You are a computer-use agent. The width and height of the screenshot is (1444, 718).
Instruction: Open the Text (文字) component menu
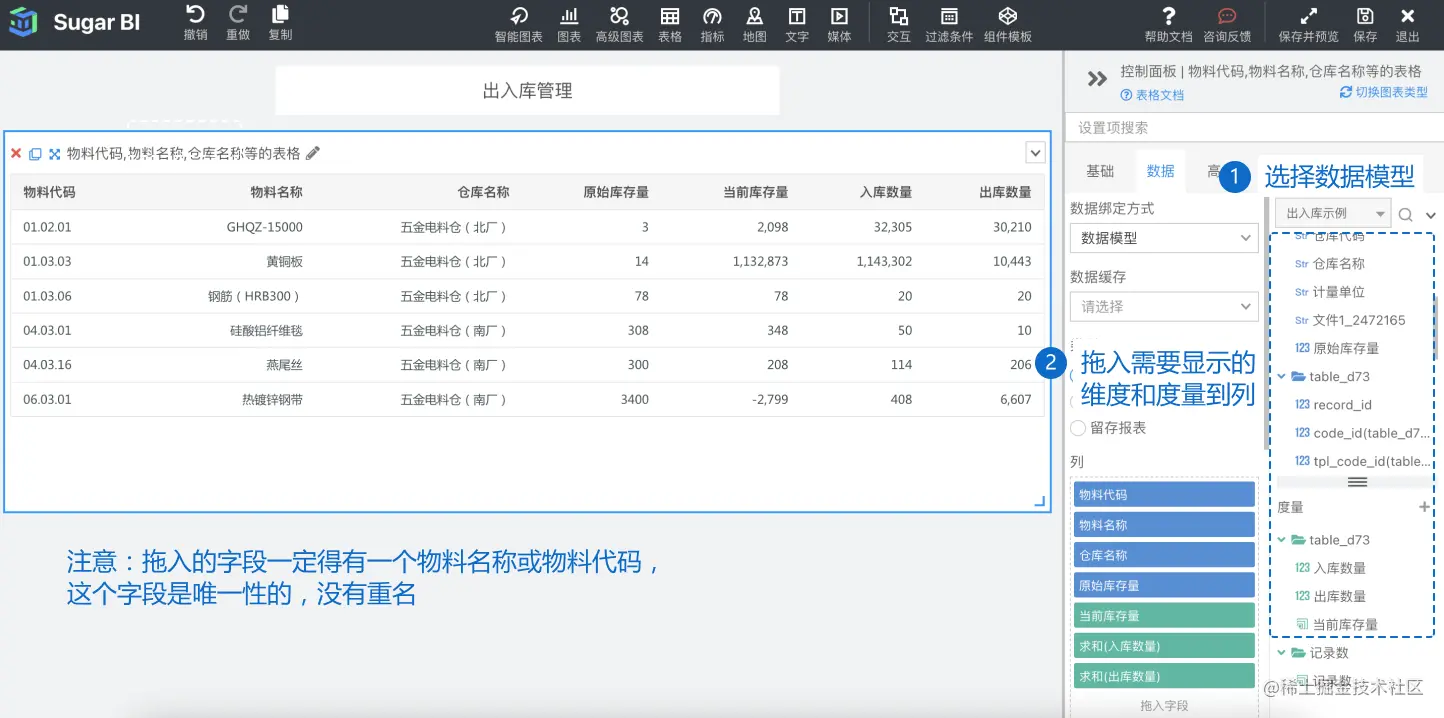[797, 25]
